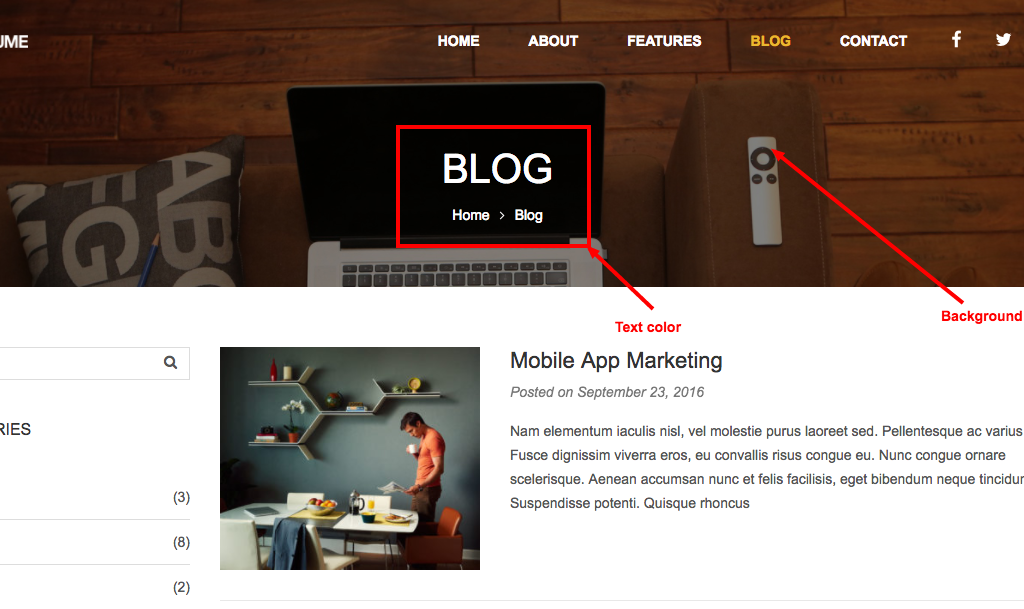Open the Facebook icon in the navigation bar

coord(956,40)
